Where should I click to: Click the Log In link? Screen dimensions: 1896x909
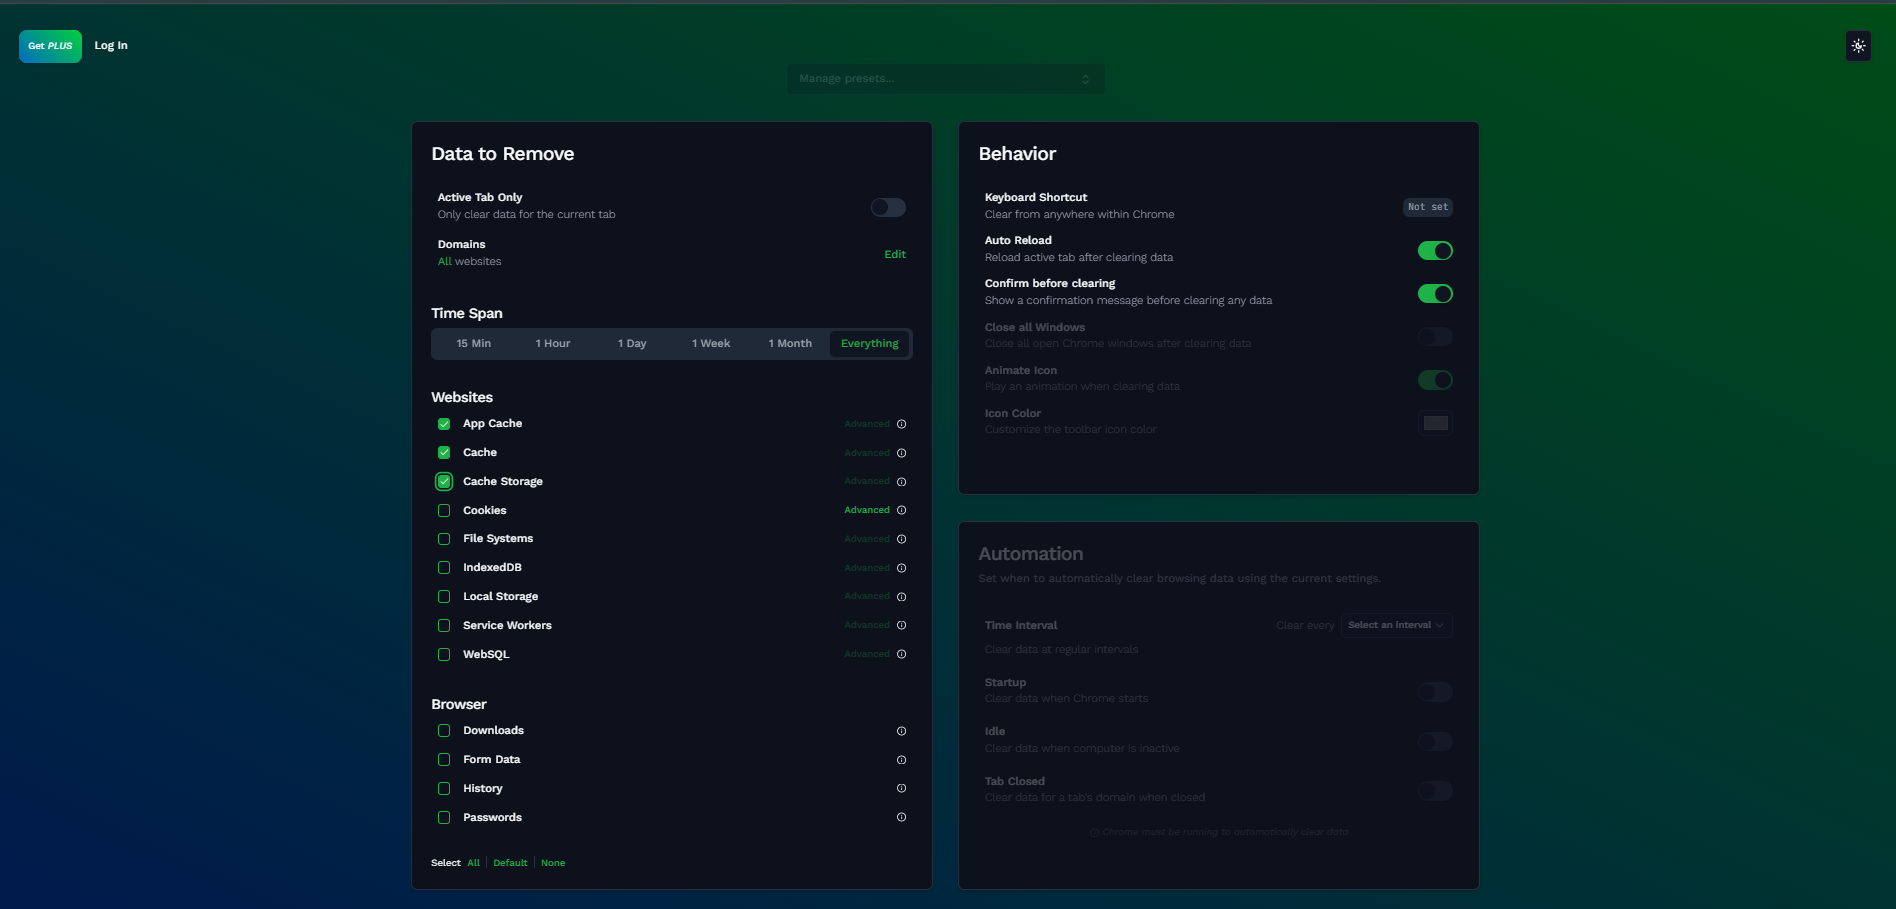pos(111,46)
